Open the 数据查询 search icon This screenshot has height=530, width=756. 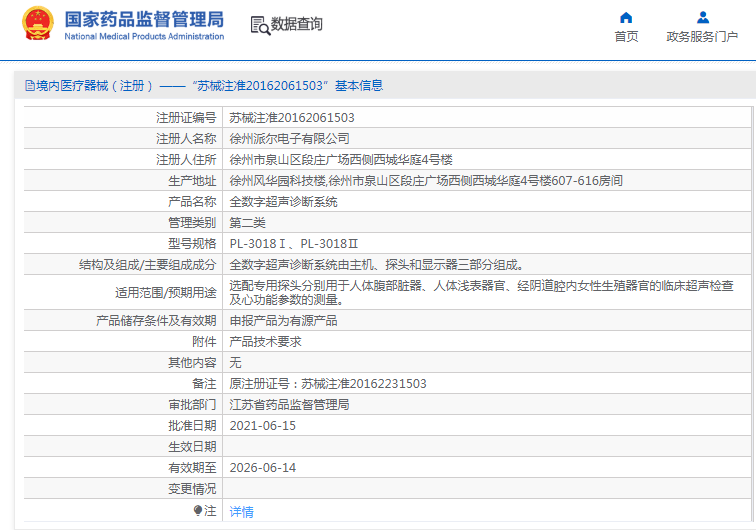[260, 25]
